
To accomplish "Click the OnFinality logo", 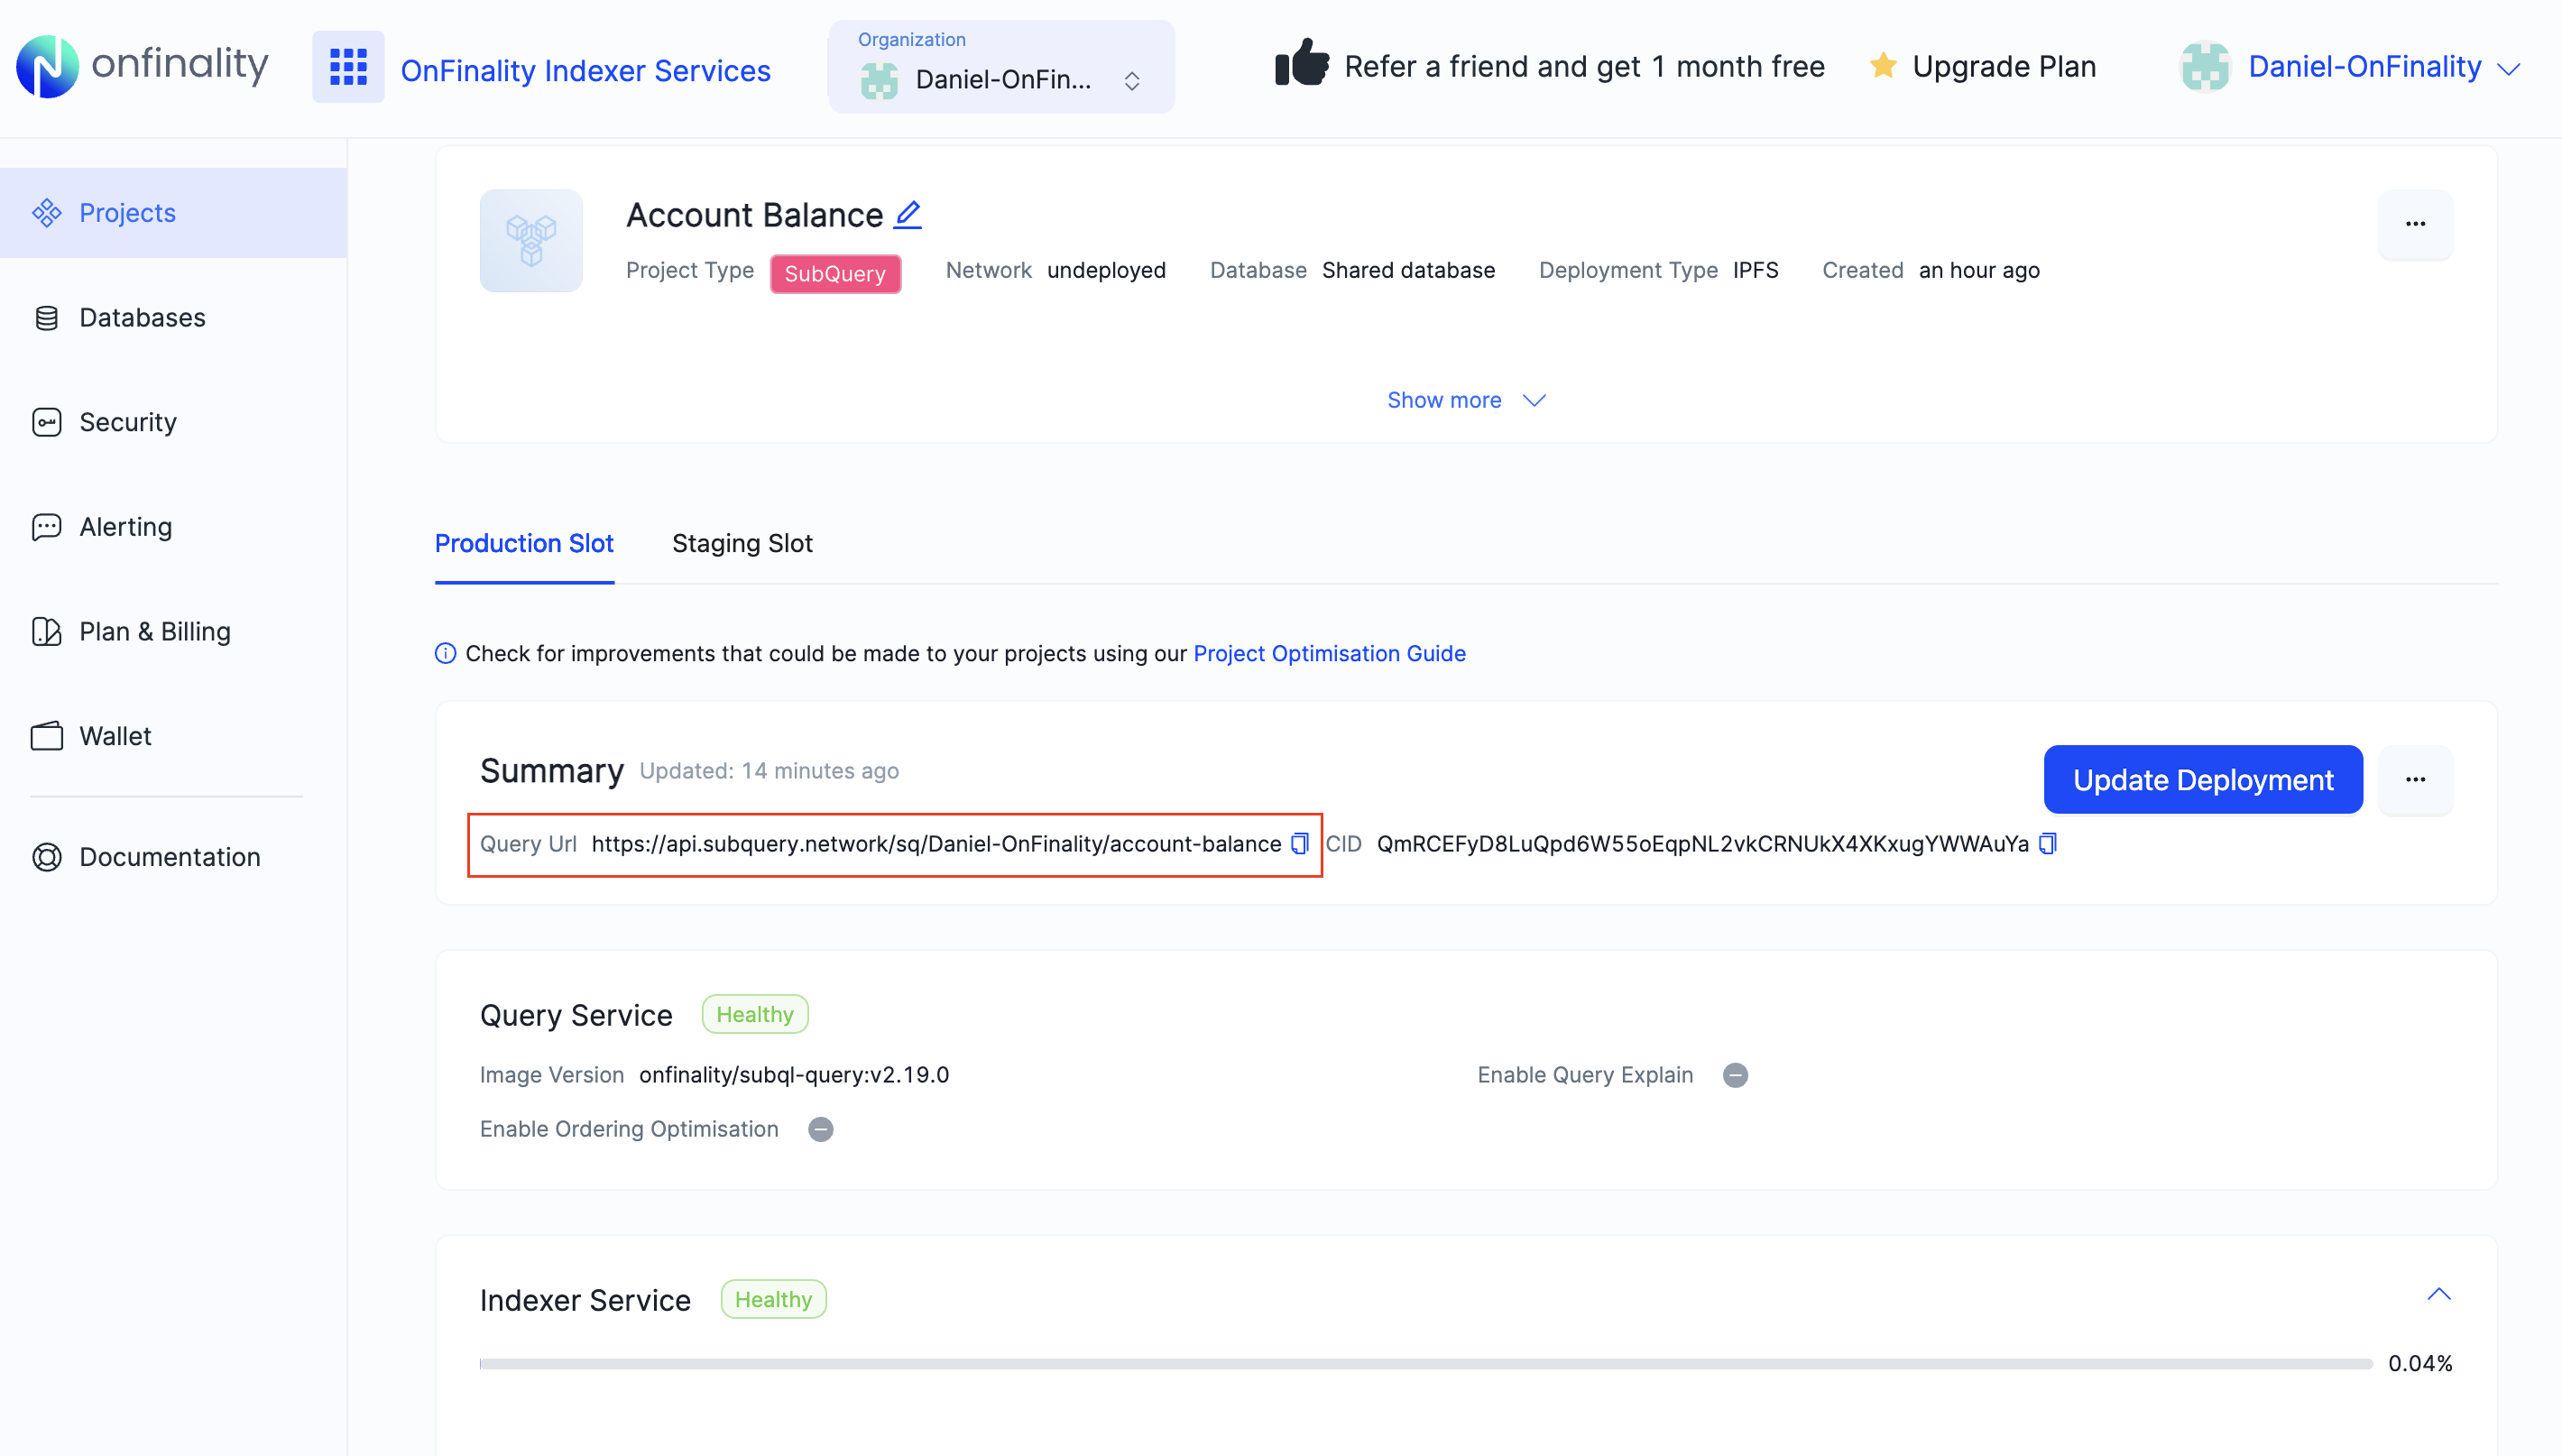I will 141,66.
